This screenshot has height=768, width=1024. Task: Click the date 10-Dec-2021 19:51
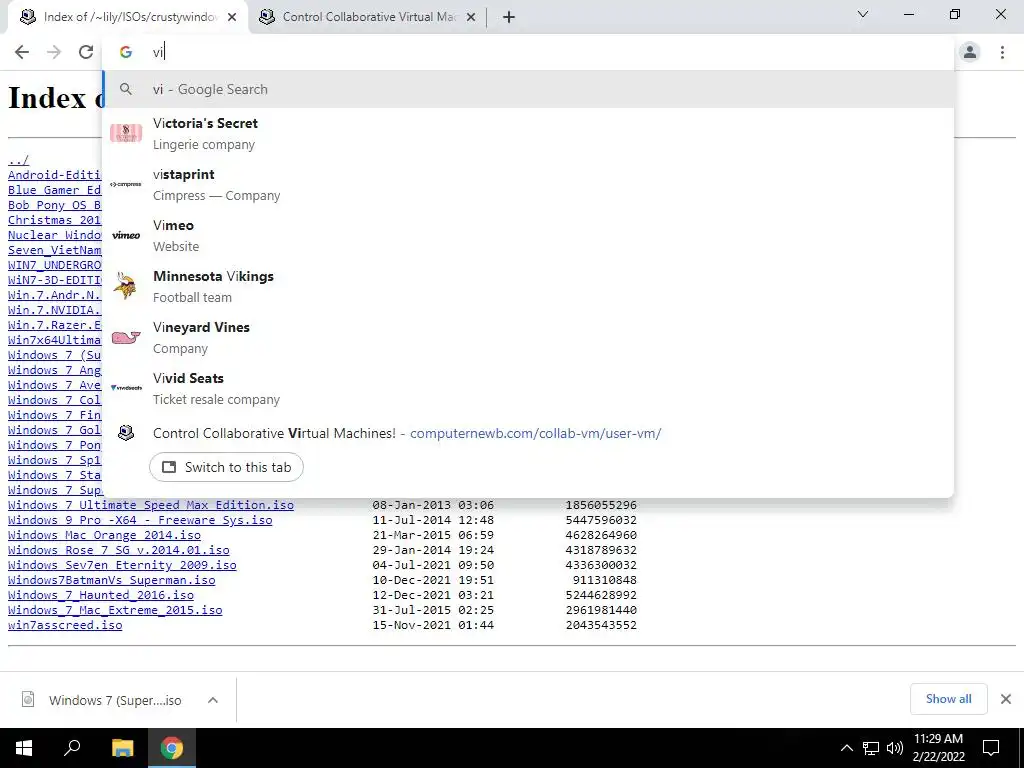tap(433, 580)
